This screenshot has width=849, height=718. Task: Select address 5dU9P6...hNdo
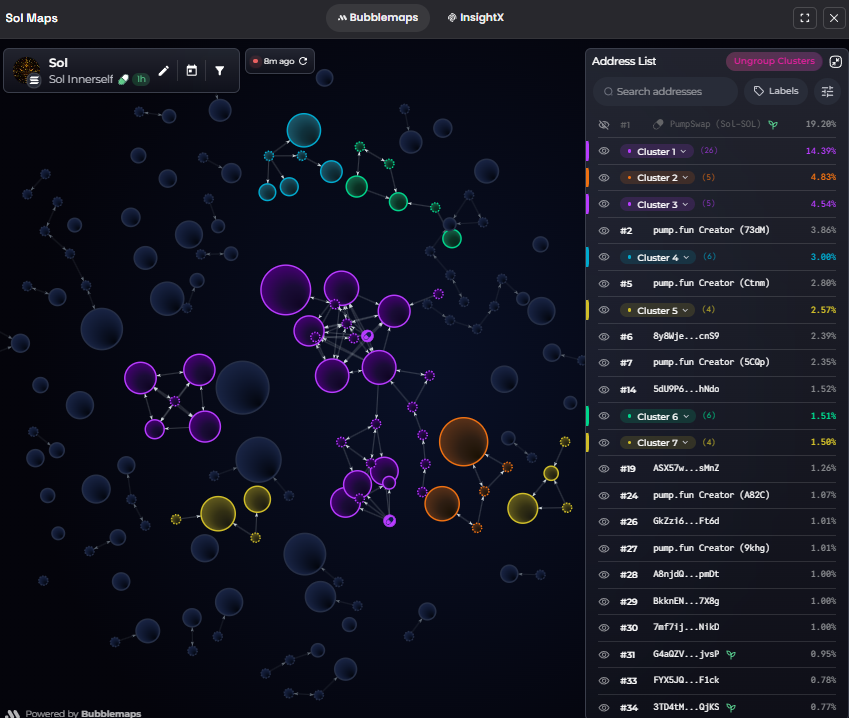(x=686, y=389)
